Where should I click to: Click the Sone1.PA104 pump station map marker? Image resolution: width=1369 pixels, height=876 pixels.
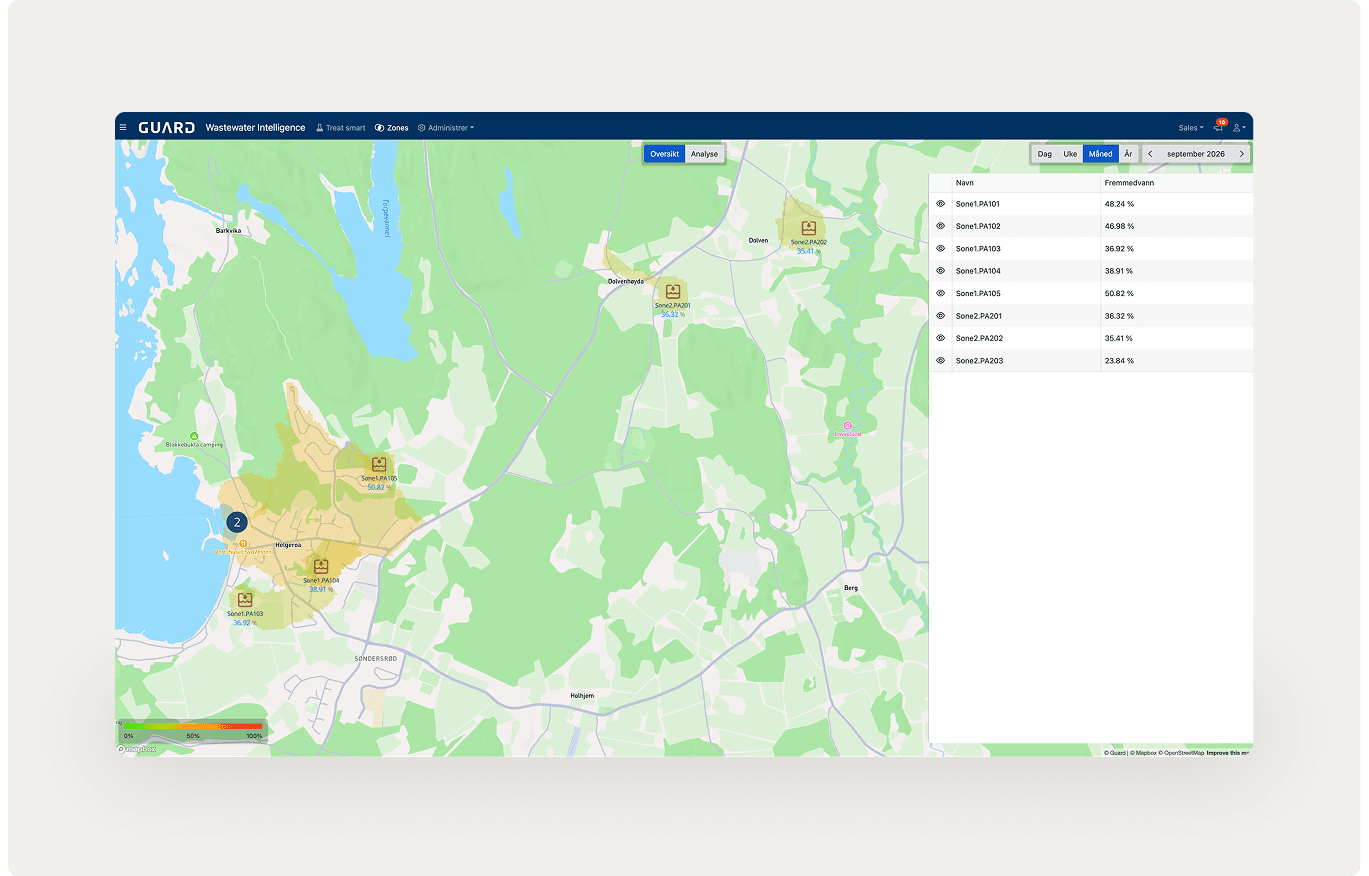click(321, 566)
